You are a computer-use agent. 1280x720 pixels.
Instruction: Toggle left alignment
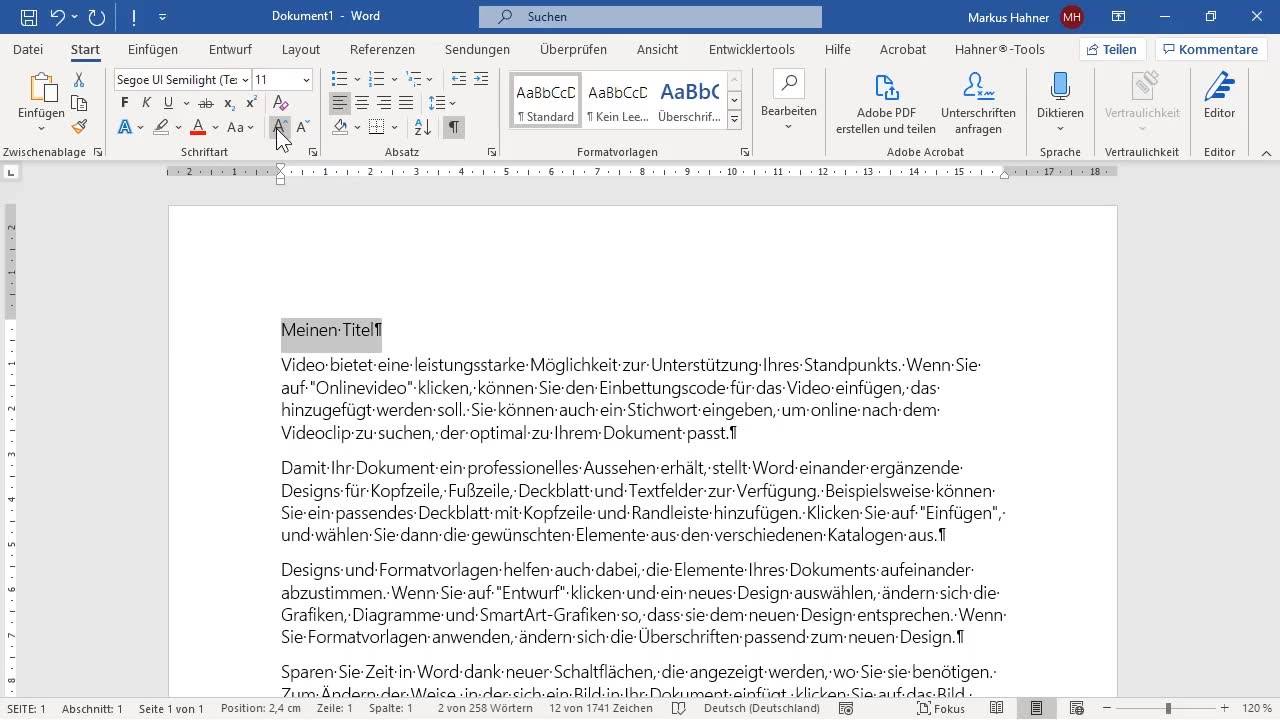coord(340,103)
